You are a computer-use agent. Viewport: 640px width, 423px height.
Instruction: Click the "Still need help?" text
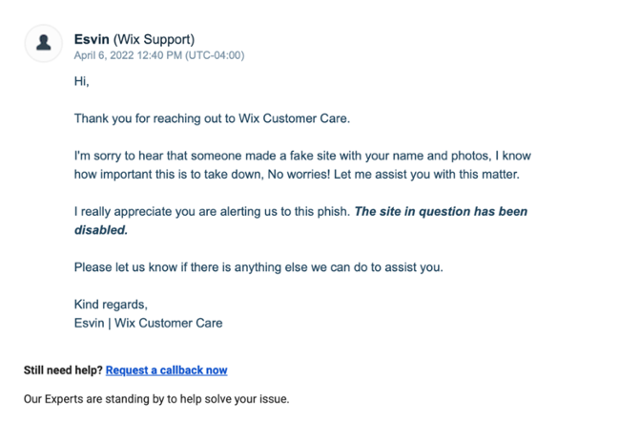(63, 370)
